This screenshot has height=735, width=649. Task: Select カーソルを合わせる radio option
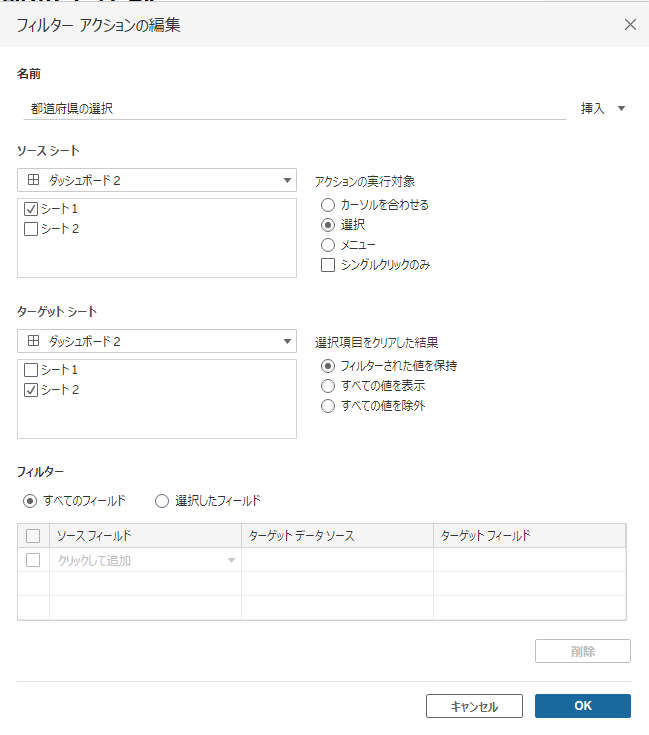pyautogui.click(x=327, y=205)
